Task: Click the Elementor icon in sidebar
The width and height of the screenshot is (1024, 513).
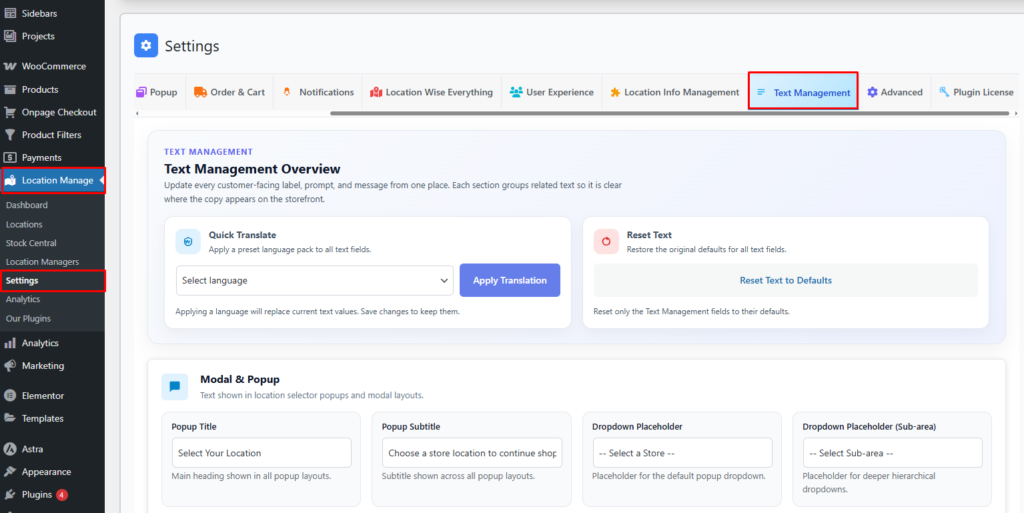Action: pyautogui.click(x=10, y=395)
